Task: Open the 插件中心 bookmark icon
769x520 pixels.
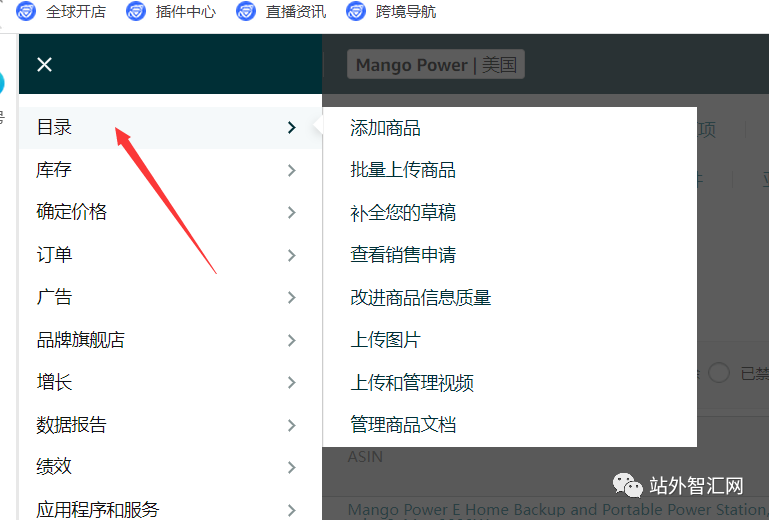Action: pyautogui.click(x=136, y=11)
